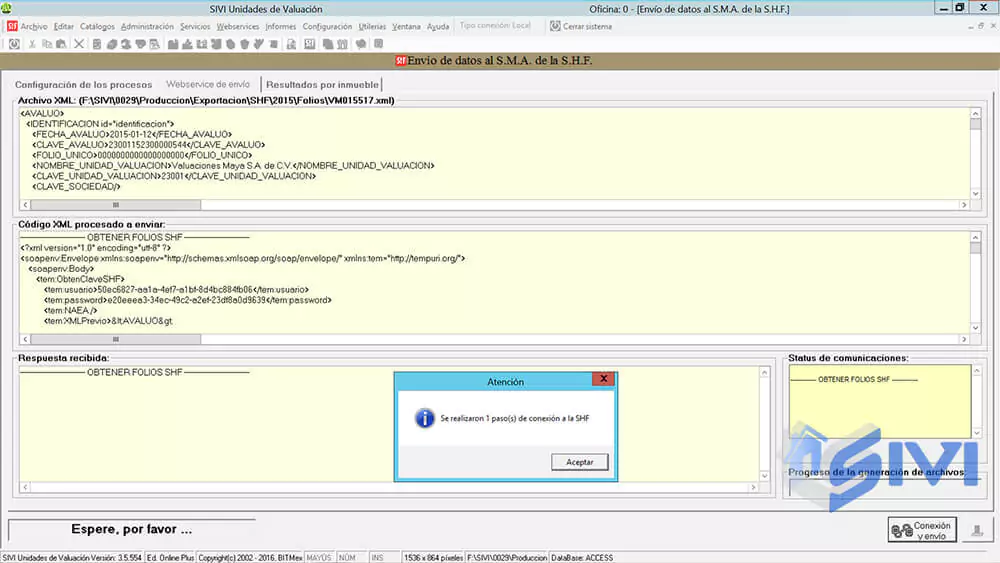The width and height of the screenshot is (1000, 563).
Task: Click the copy icon in the toolbar
Action: click(x=47, y=44)
